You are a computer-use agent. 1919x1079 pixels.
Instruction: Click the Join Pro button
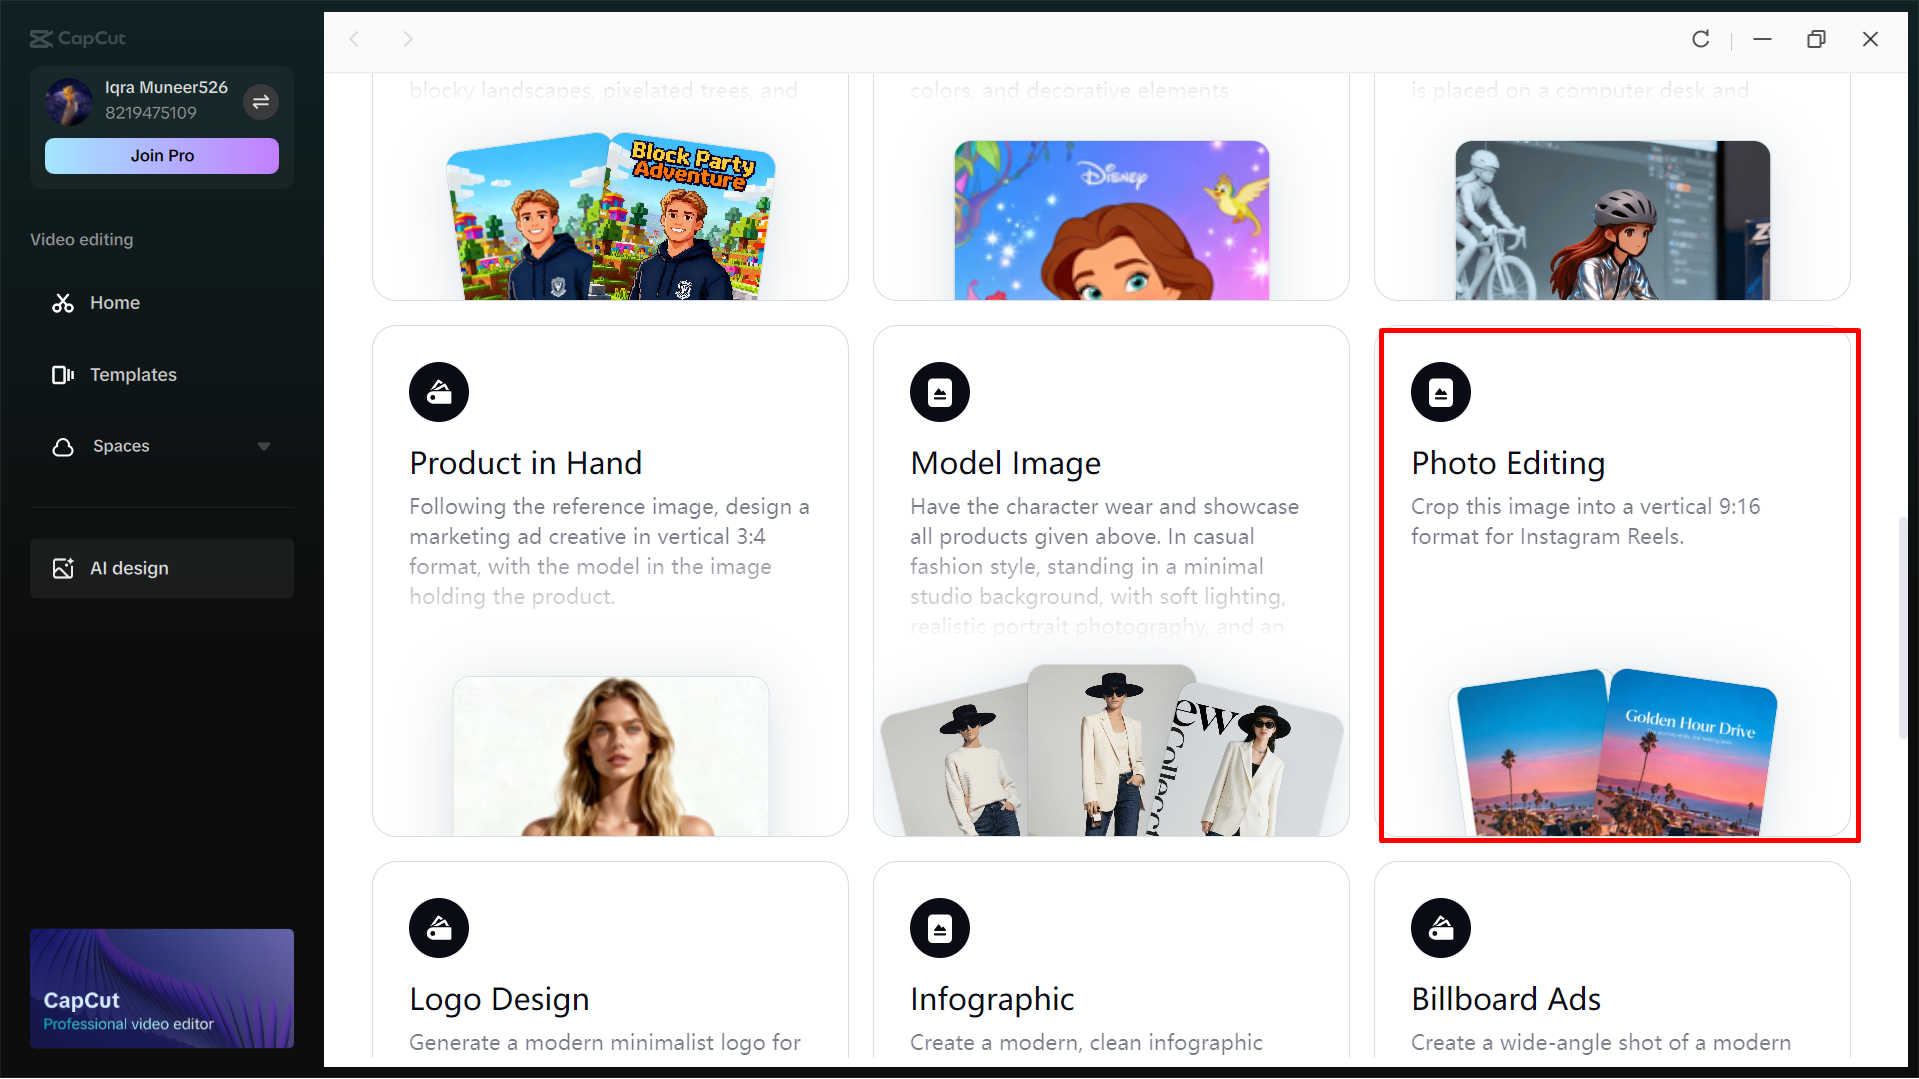coord(161,155)
